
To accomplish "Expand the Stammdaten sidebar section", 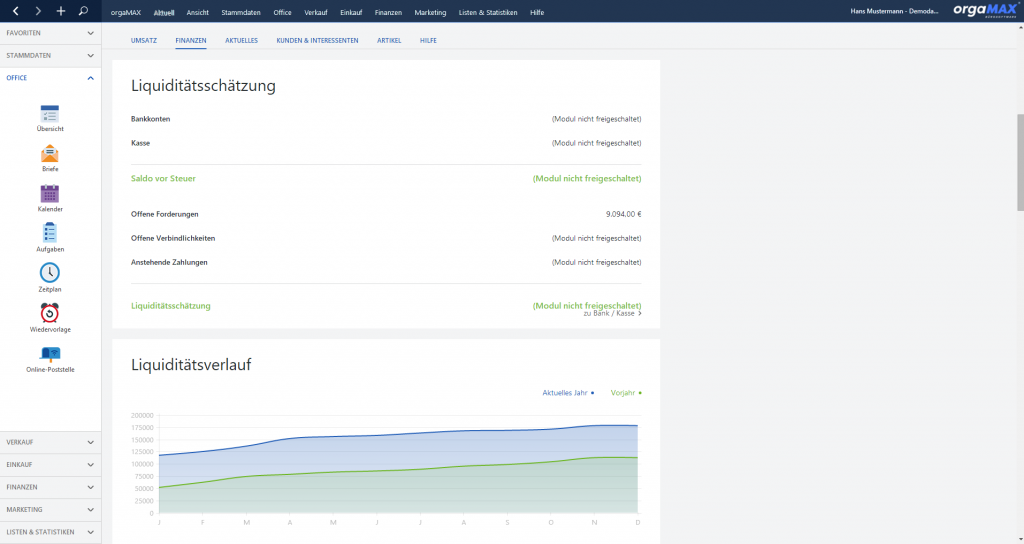I will (50, 56).
